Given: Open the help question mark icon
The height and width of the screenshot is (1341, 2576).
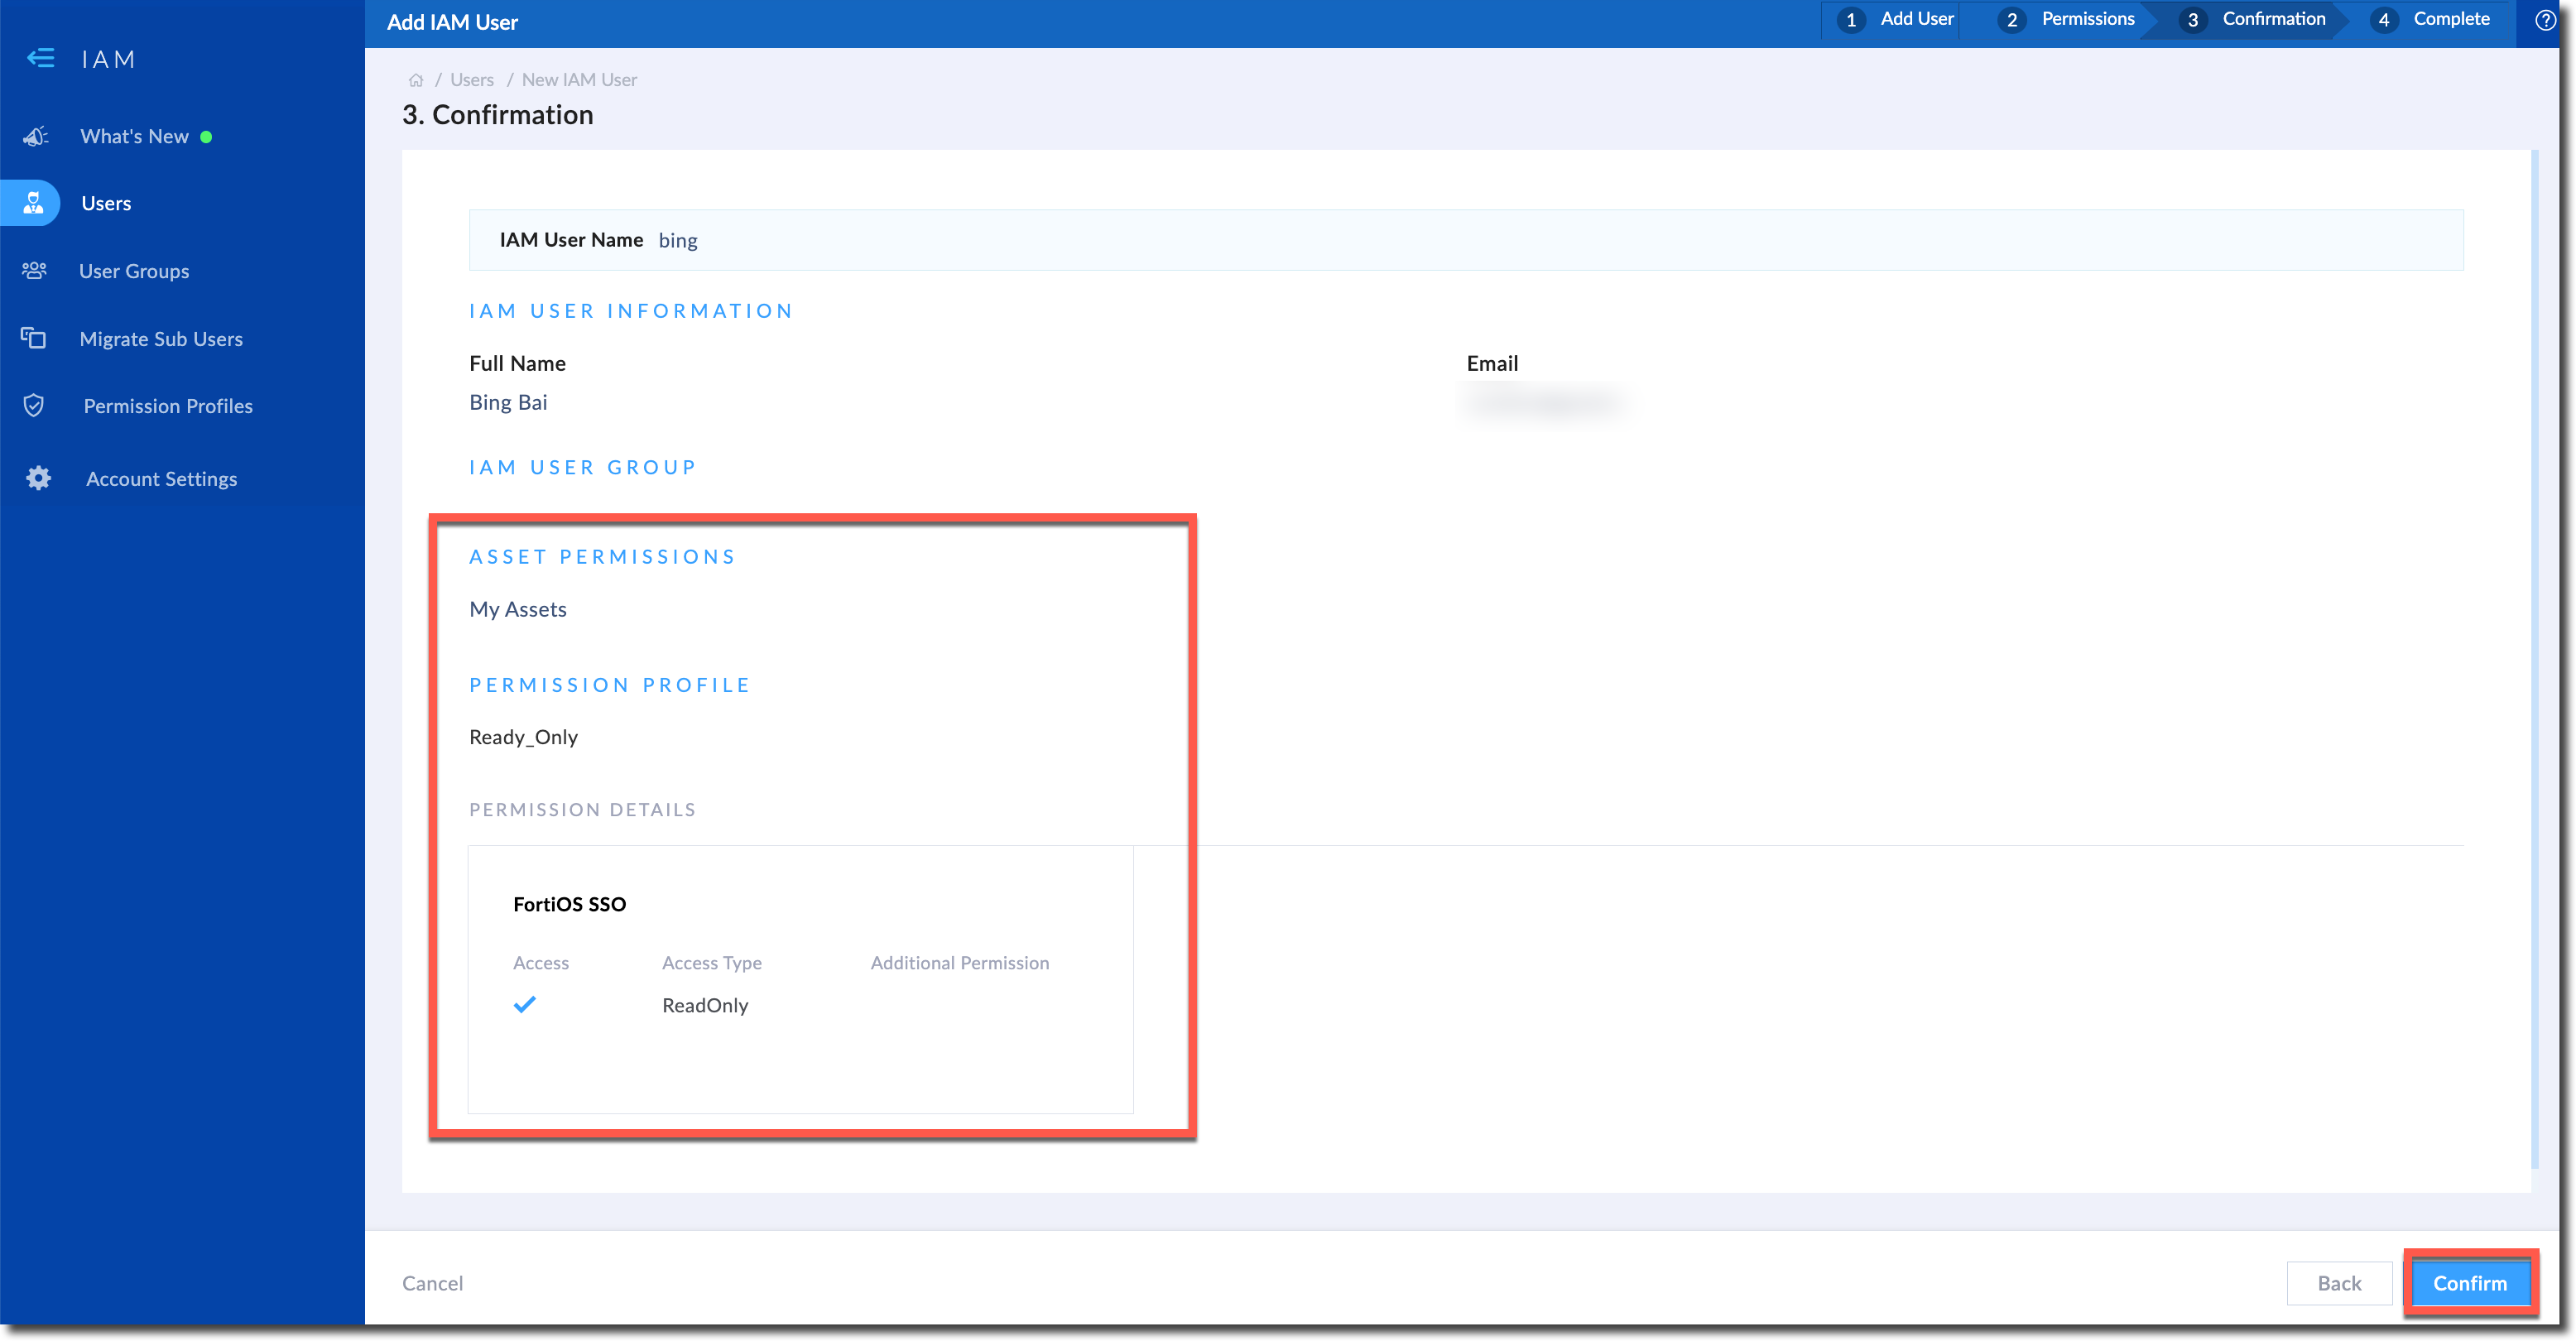Looking at the screenshot, I should pos(2545,20).
